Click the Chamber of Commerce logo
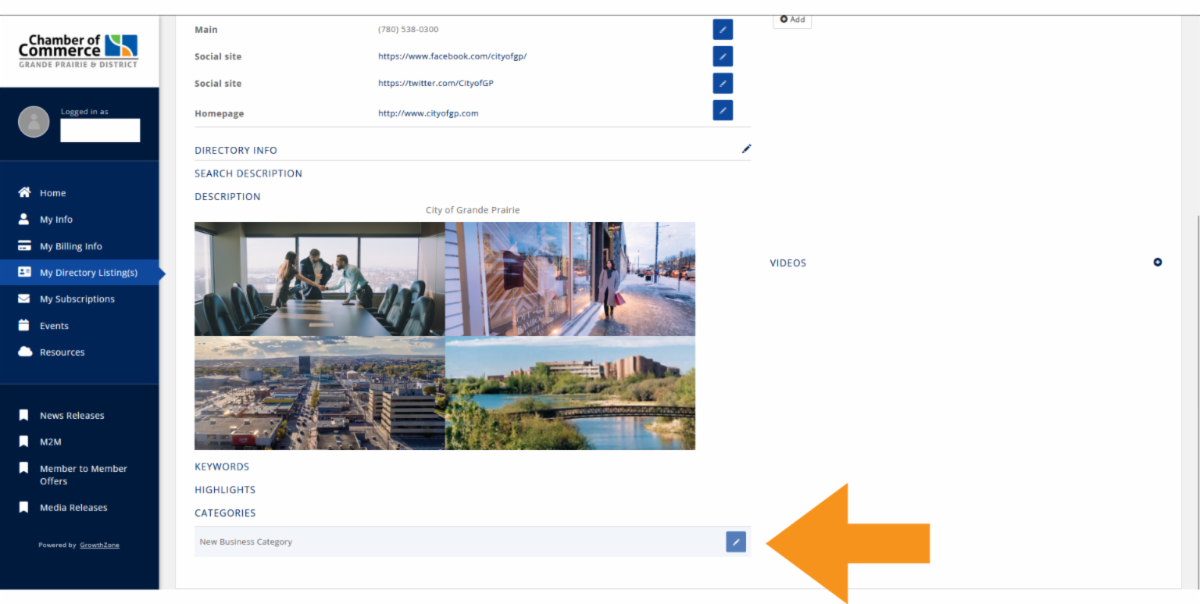1200x604 pixels. click(x=78, y=48)
